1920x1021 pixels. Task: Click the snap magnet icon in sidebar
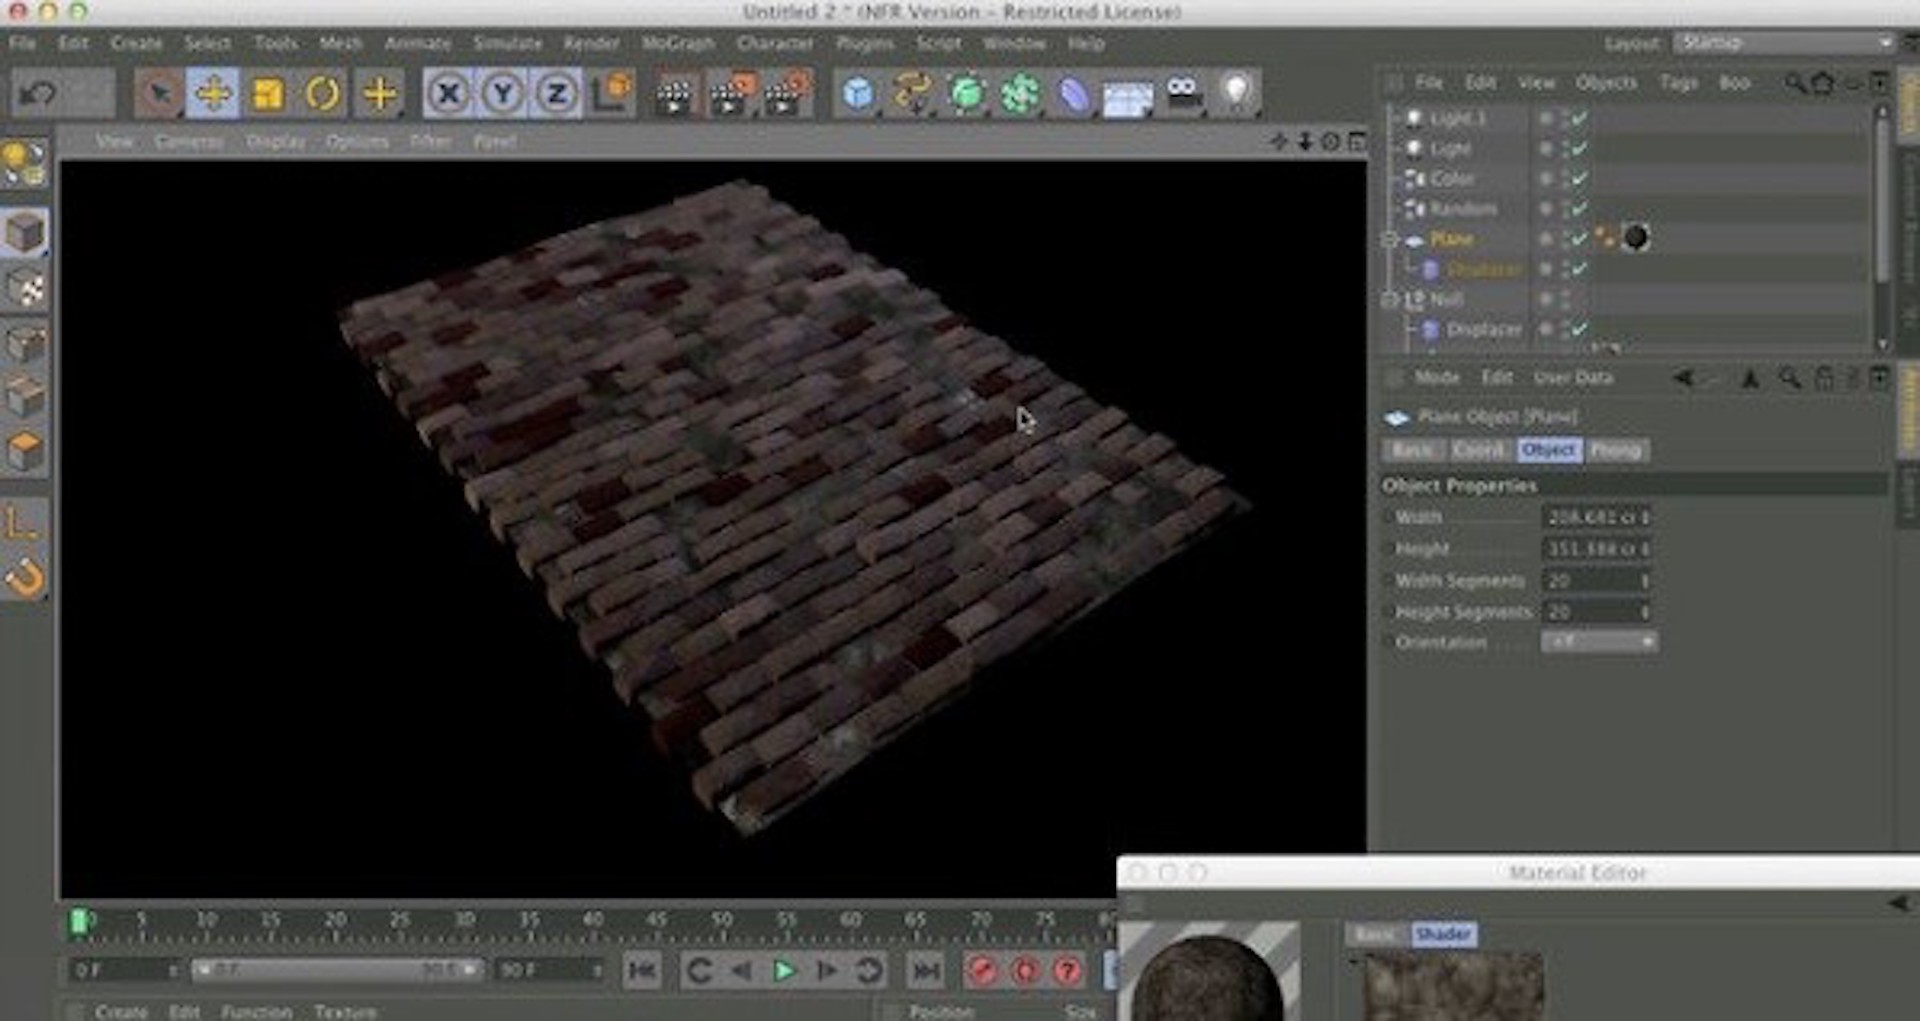tap(25, 577)
